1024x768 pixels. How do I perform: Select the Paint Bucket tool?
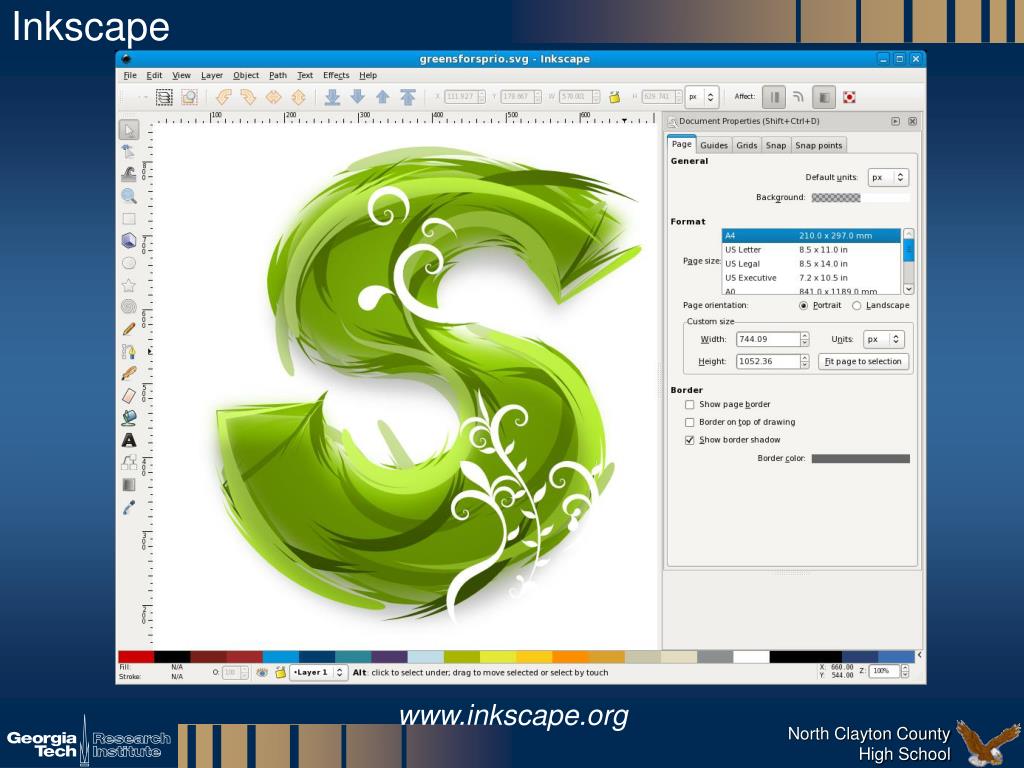(129, 418)
